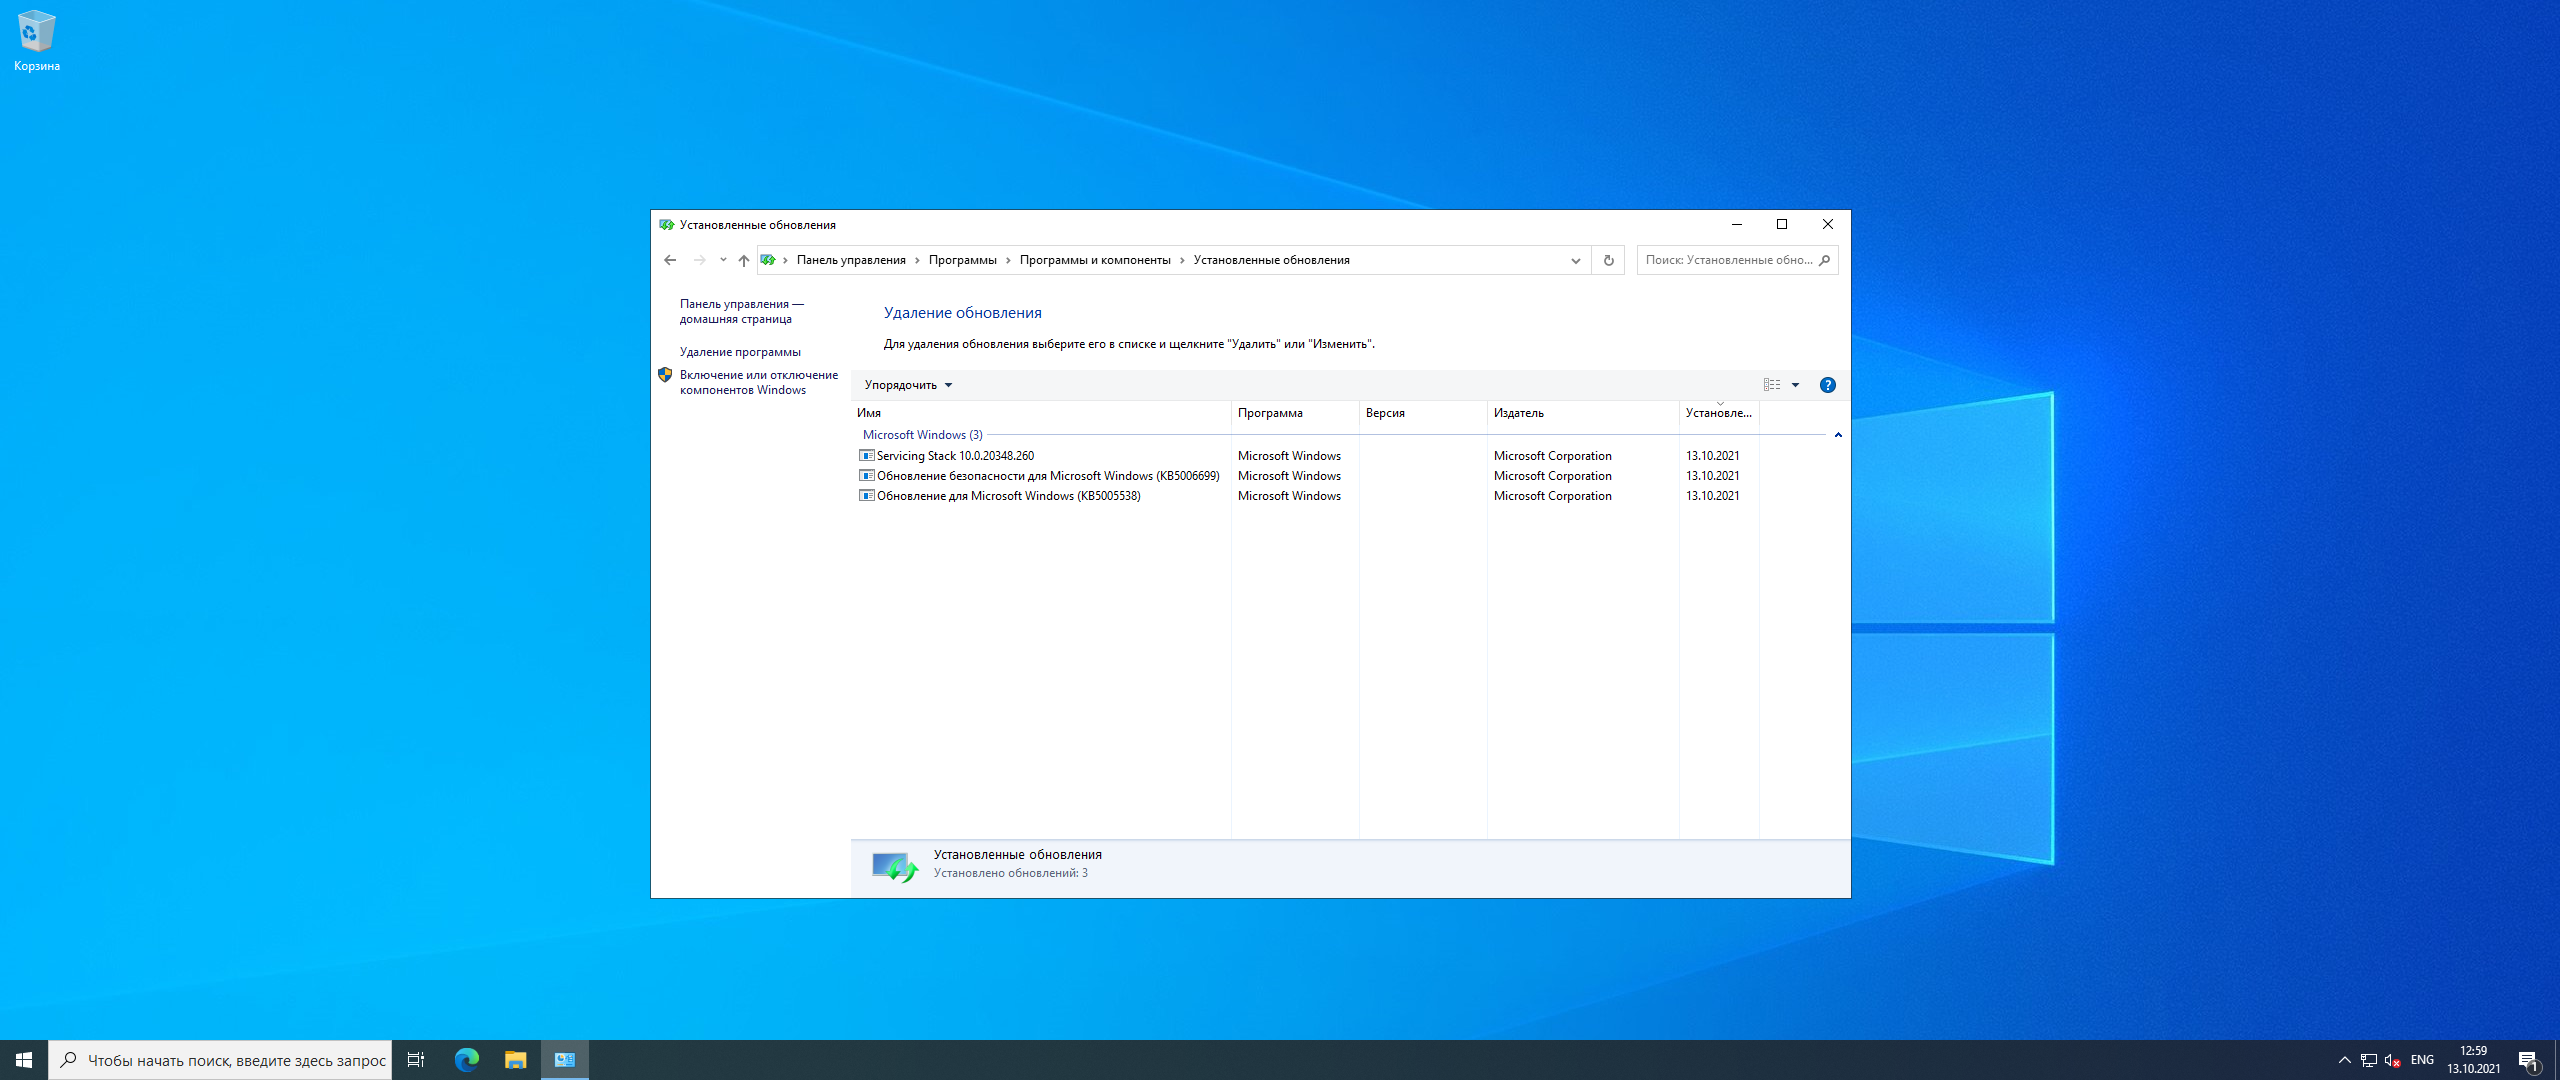Image resolution: width=2560 pixels, height=1080 pixels.
Task: Open Task View from the taskbar
Action: tap(416, 1060)
